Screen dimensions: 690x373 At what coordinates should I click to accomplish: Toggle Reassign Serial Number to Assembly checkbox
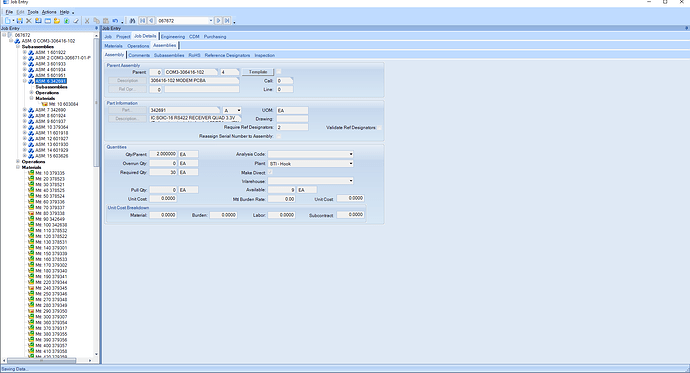point(279,136)
